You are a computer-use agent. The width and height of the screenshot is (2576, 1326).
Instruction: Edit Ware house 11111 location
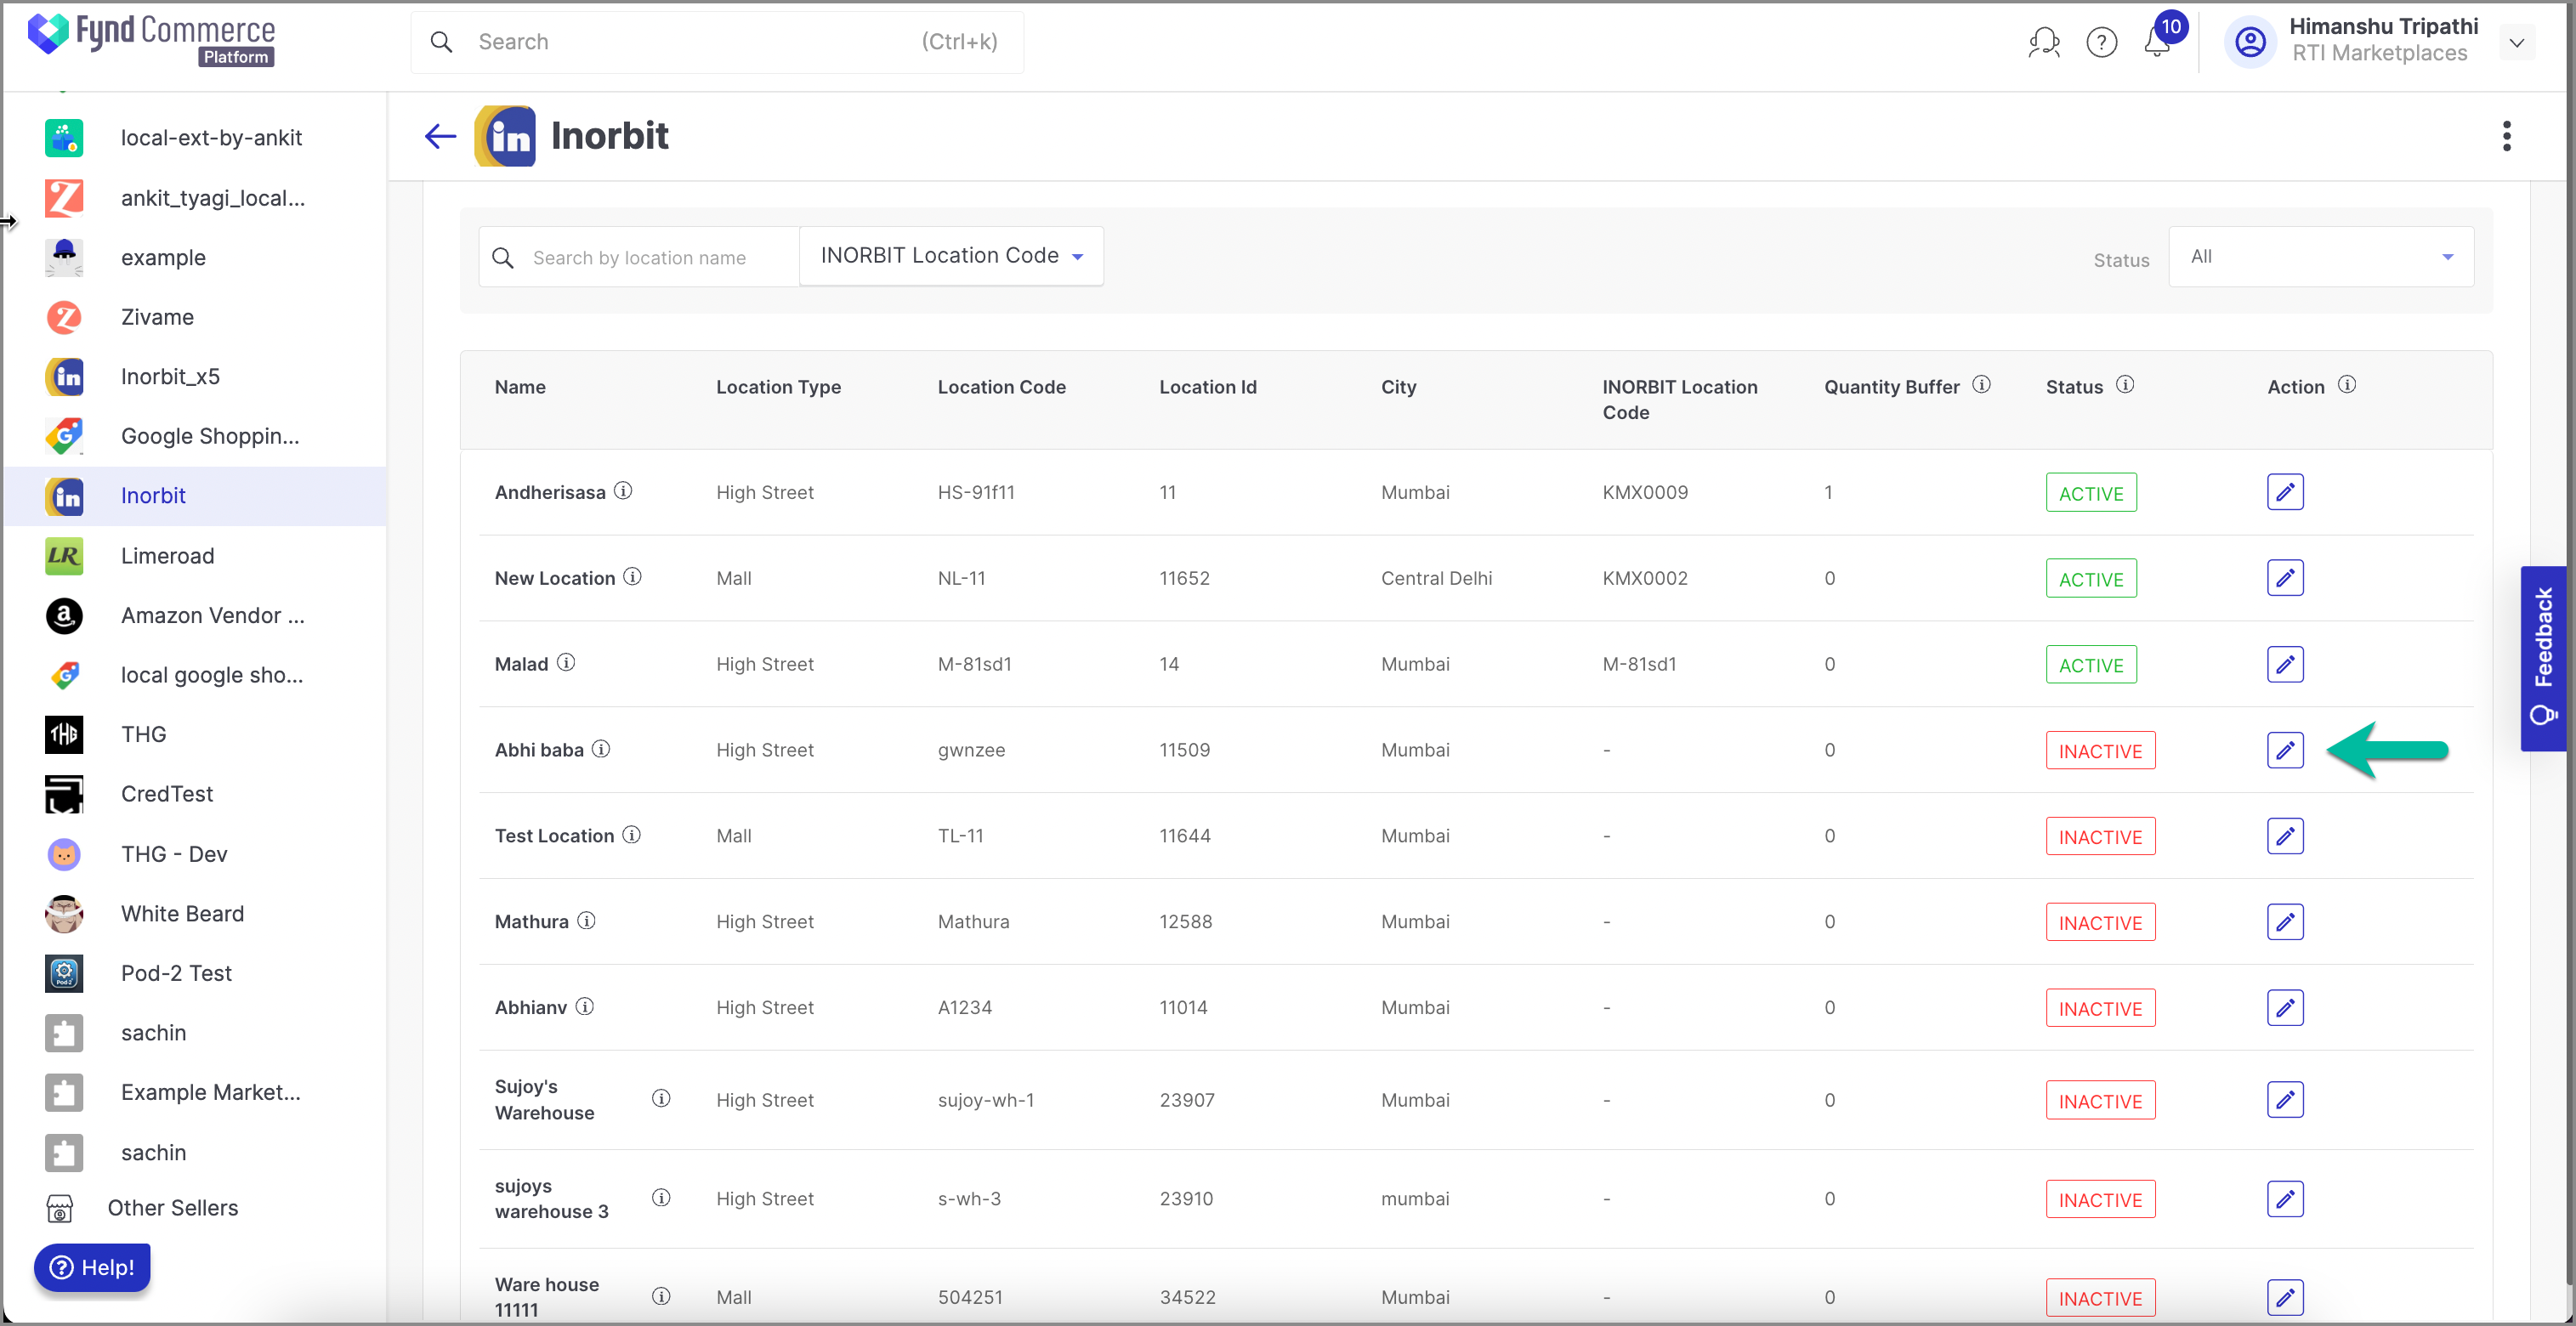(2285, 1298)
